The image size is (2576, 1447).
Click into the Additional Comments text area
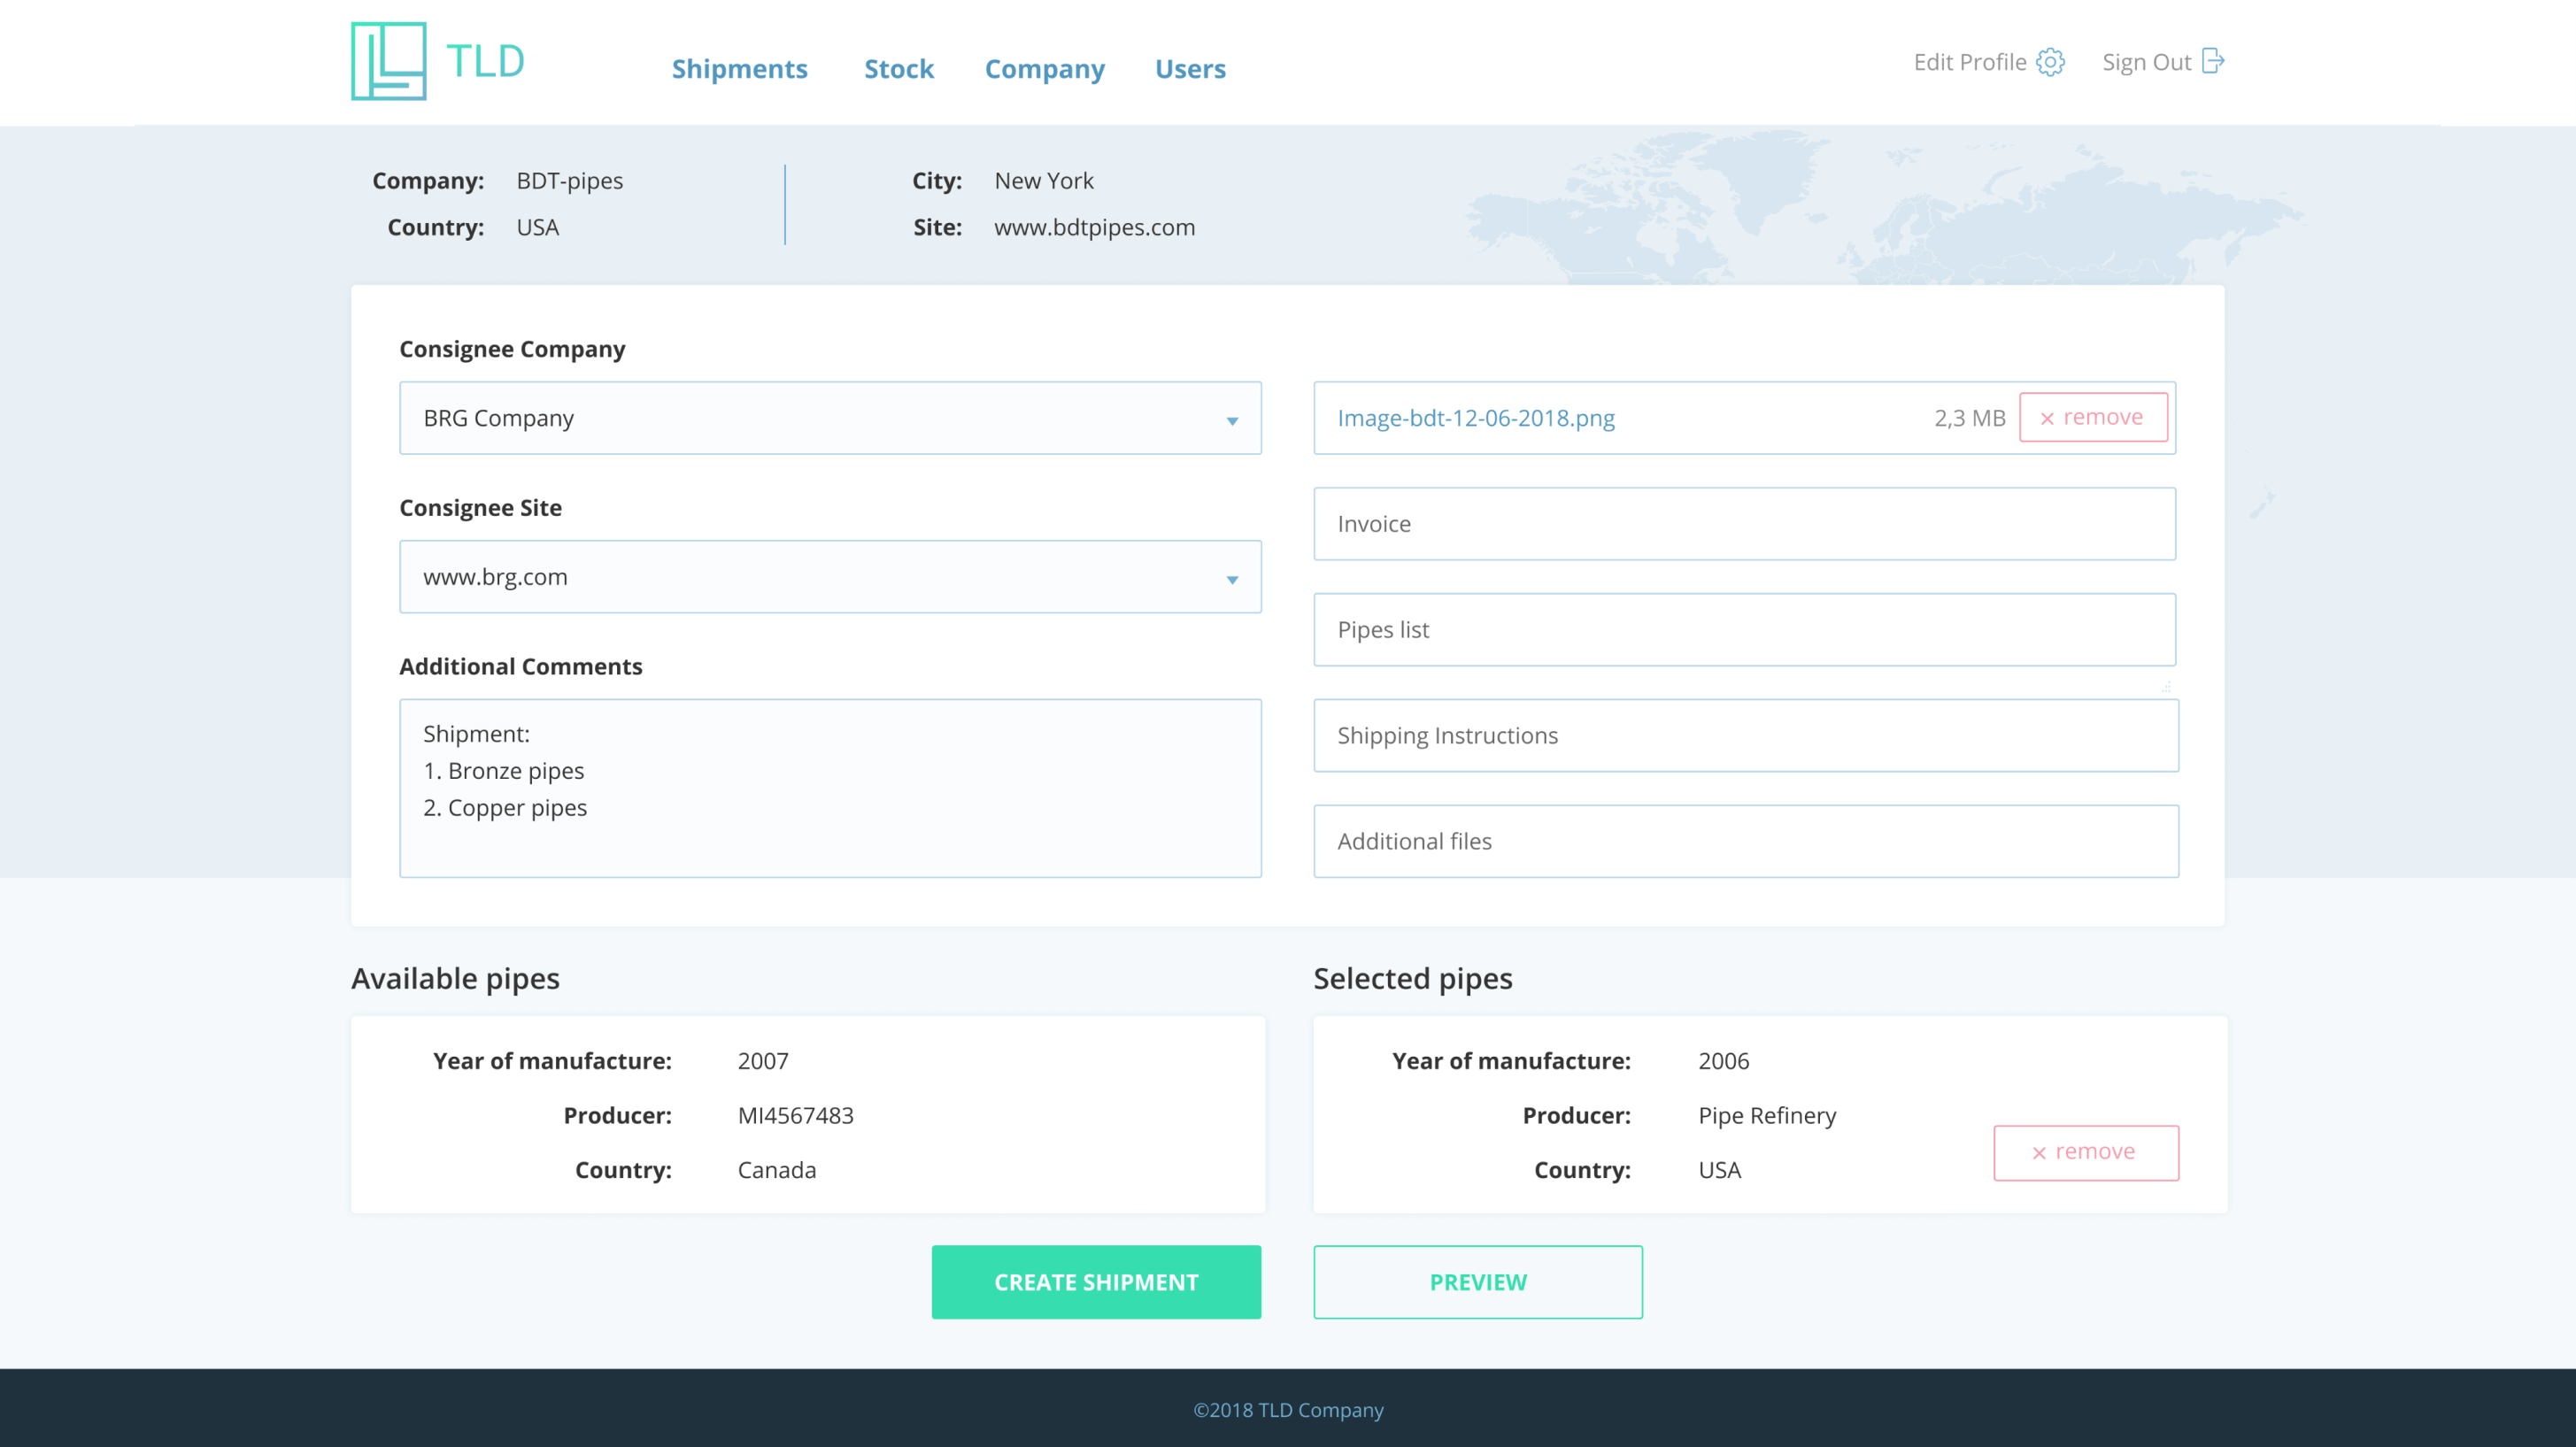[829, 788]
